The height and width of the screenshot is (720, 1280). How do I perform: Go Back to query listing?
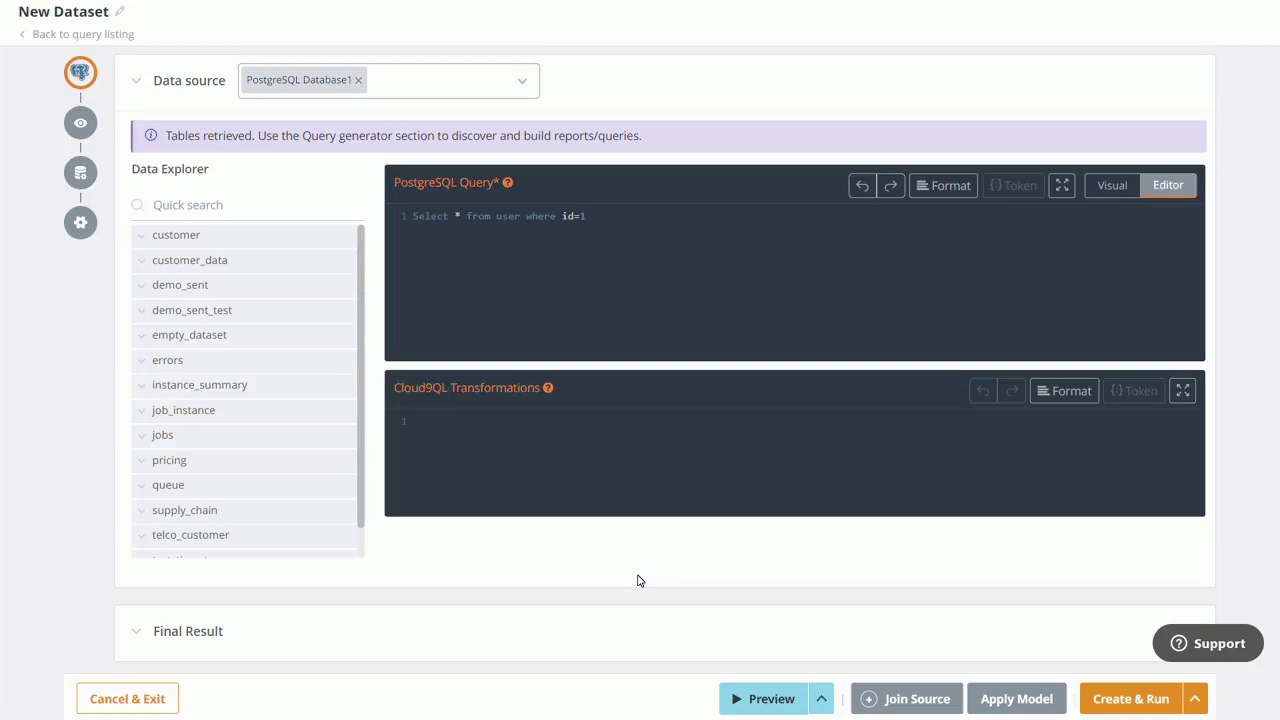pyautogui.click(x=83, y=33)
